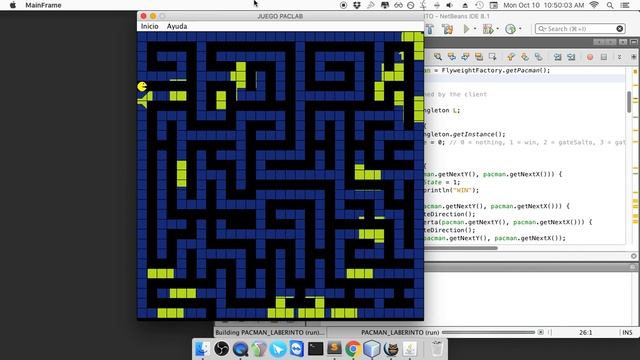Click Build Project hammer icon in NetBeans
640x360 pixels.
click(429, 29)
